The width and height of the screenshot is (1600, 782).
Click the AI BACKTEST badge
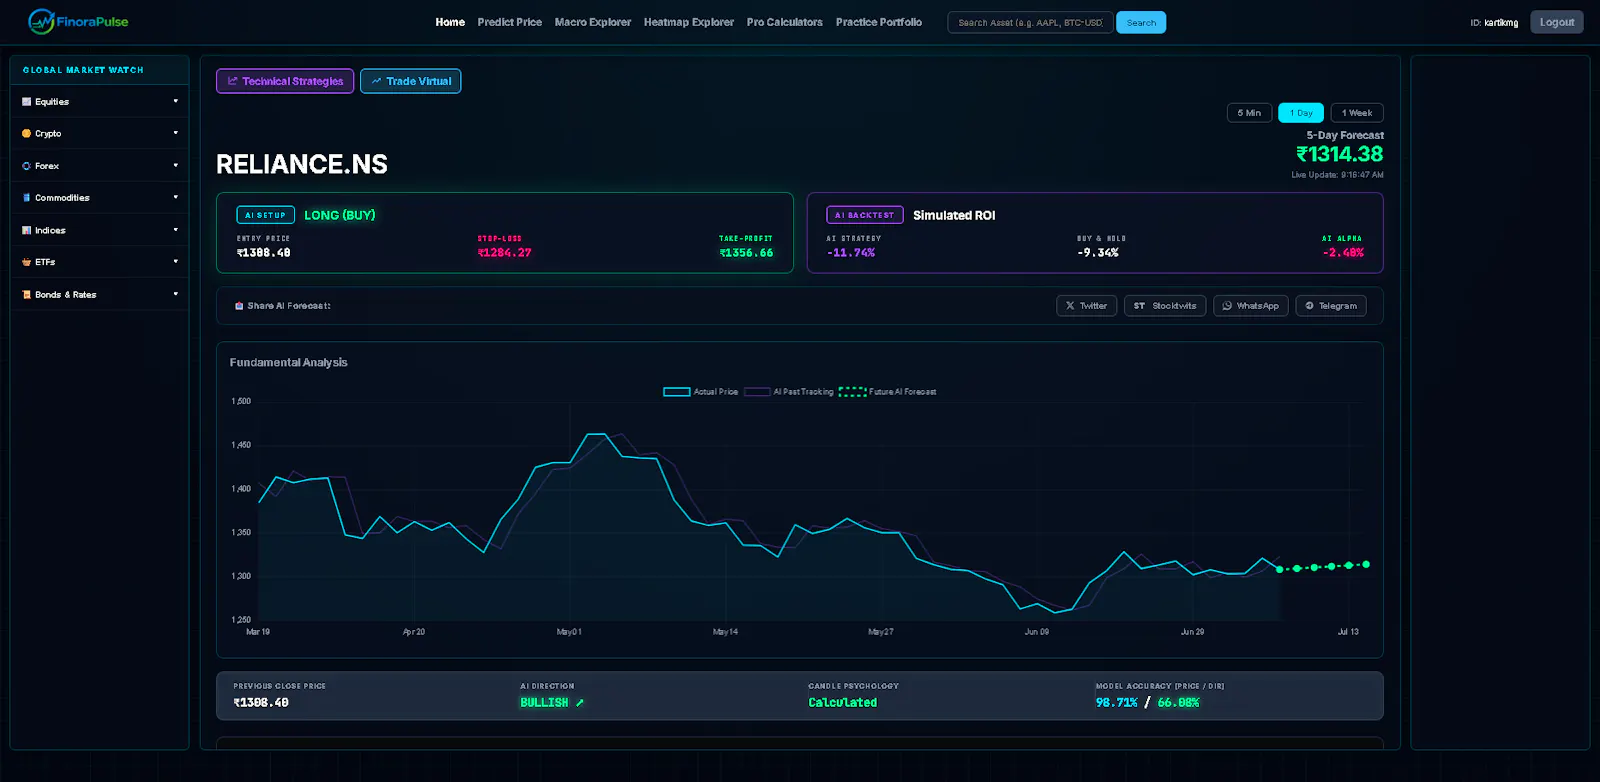[865, 215]
